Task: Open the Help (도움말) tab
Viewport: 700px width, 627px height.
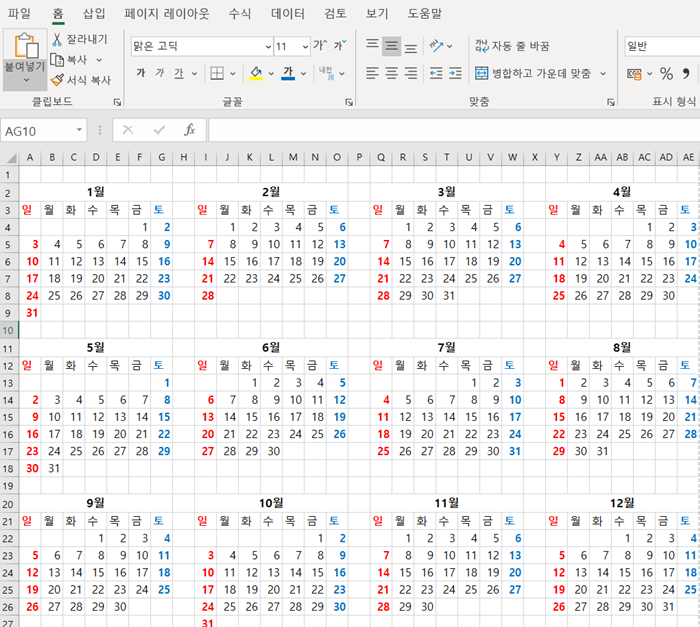Action: (425, 13)
